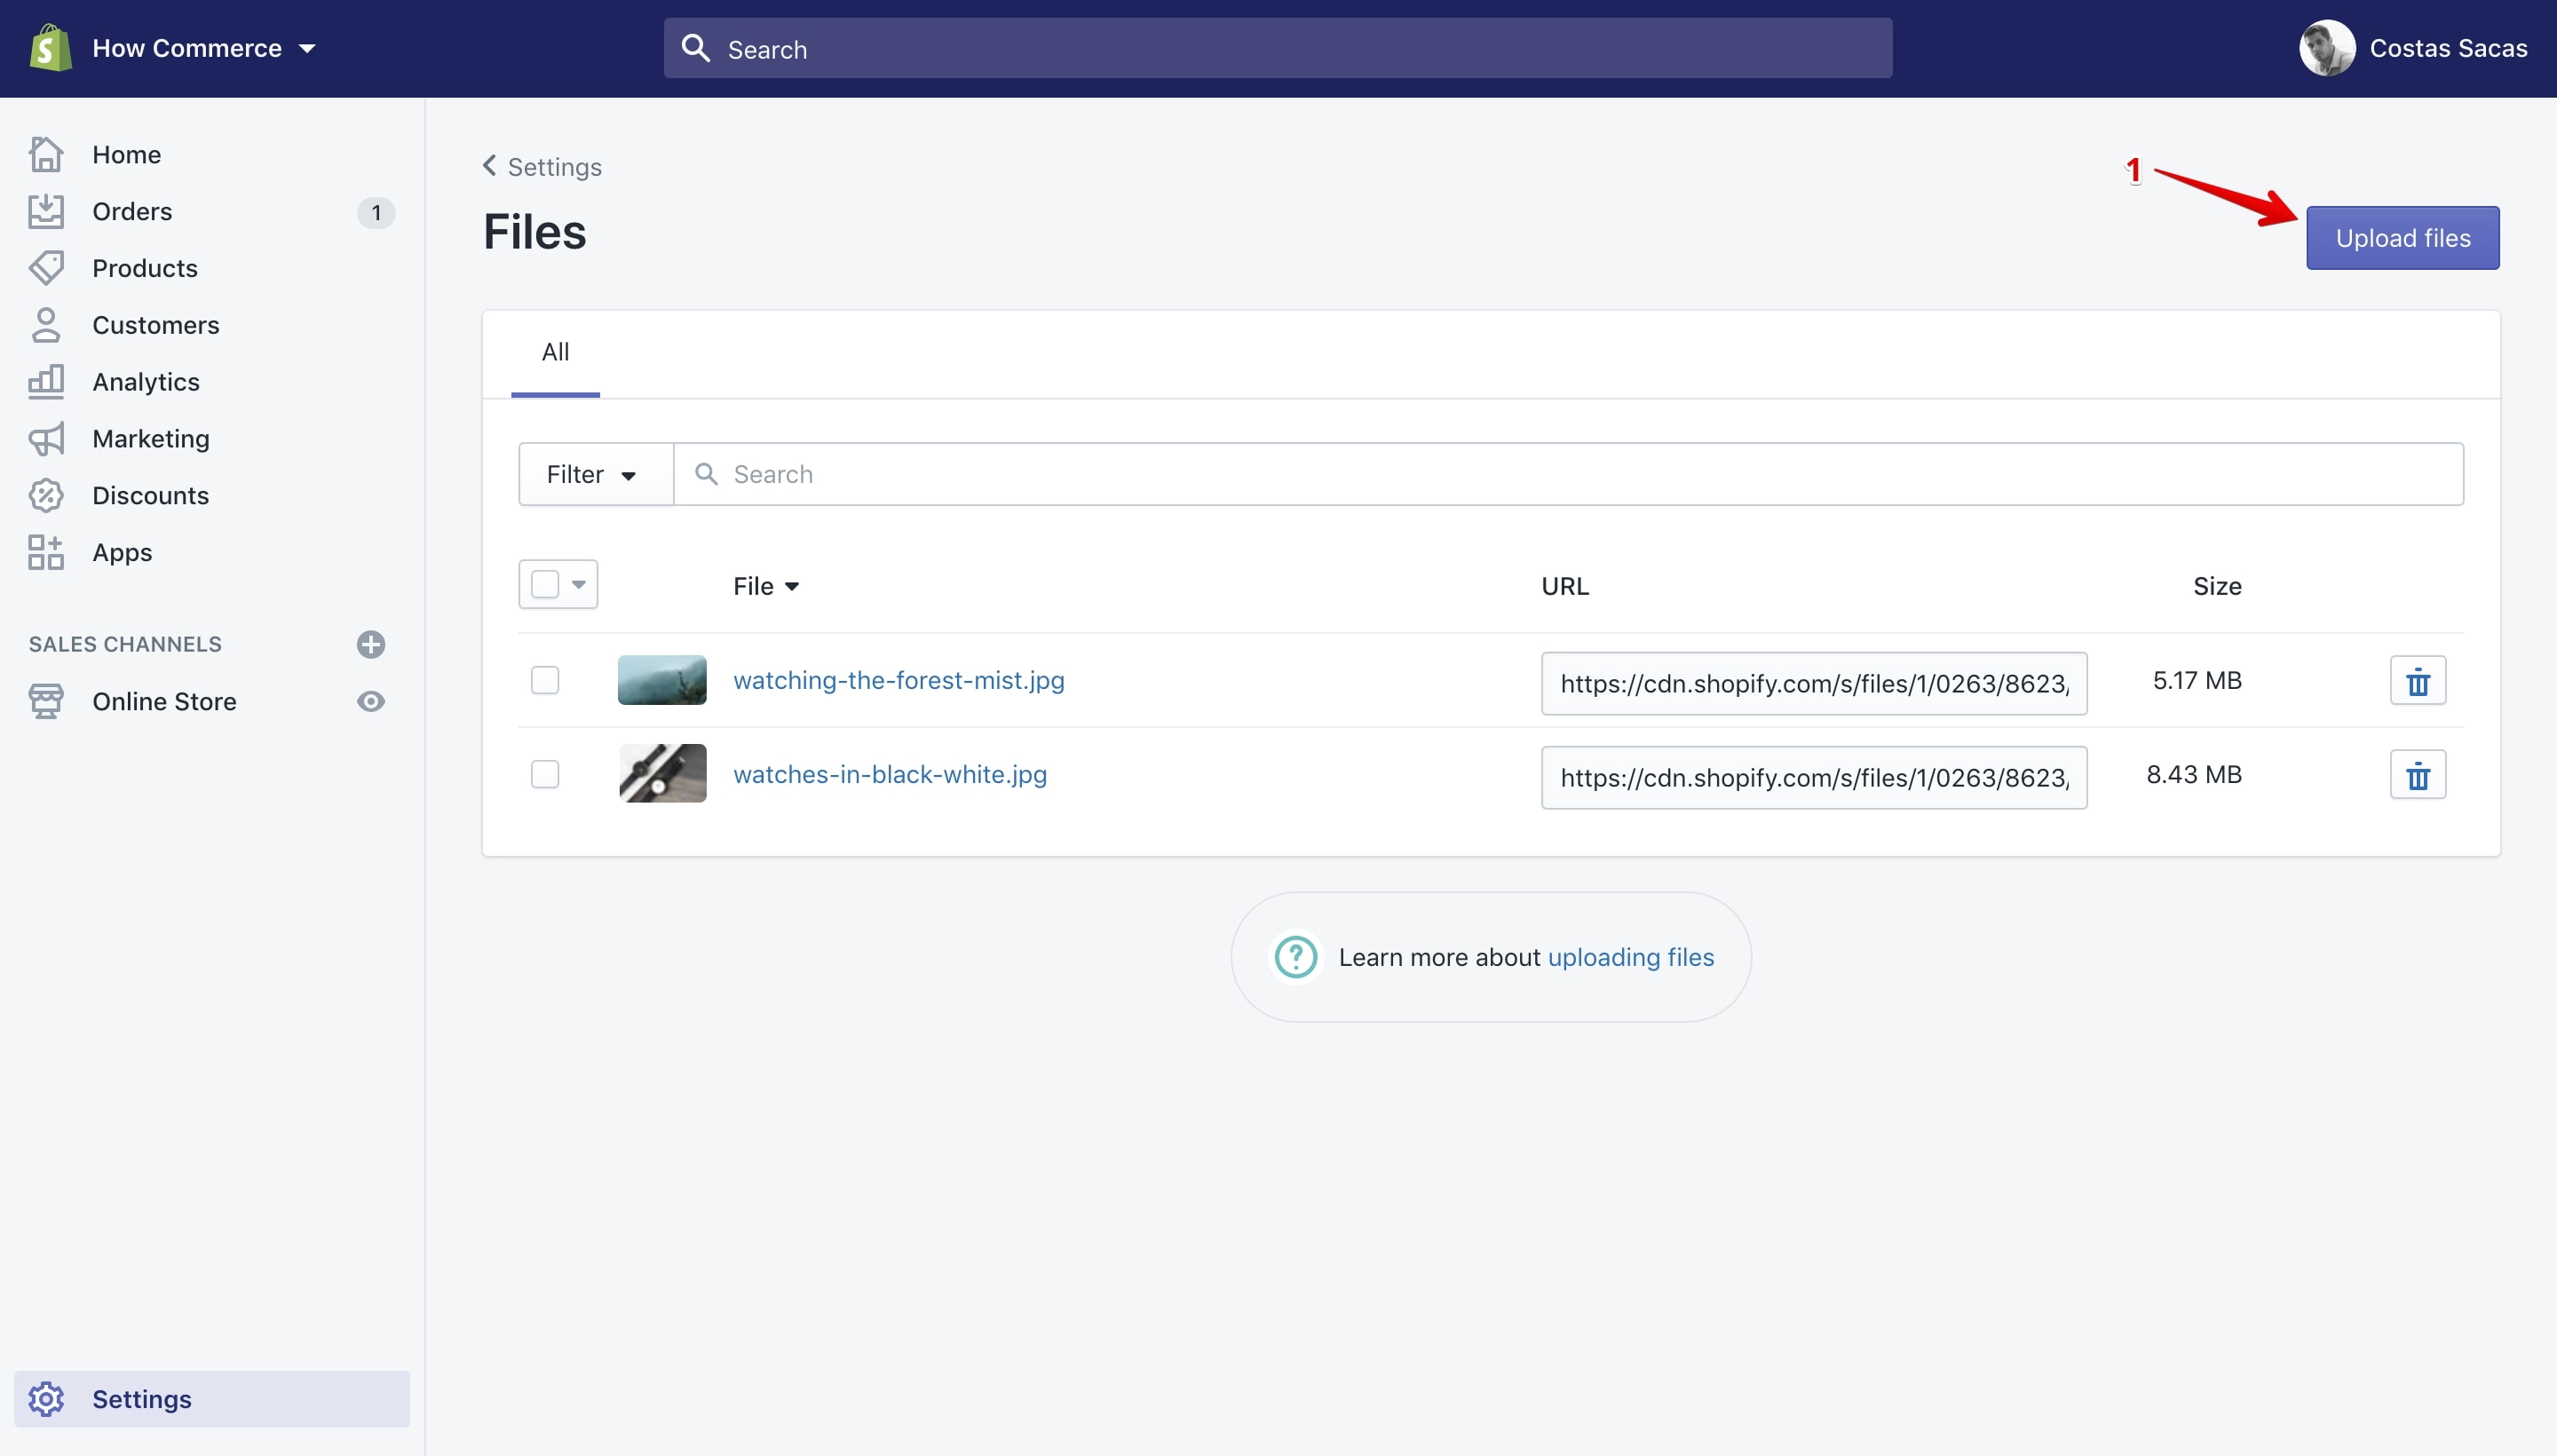The image size is (2557, 1456).
Task: Open the Filter dropdown
Action: [x=595, y=474]
